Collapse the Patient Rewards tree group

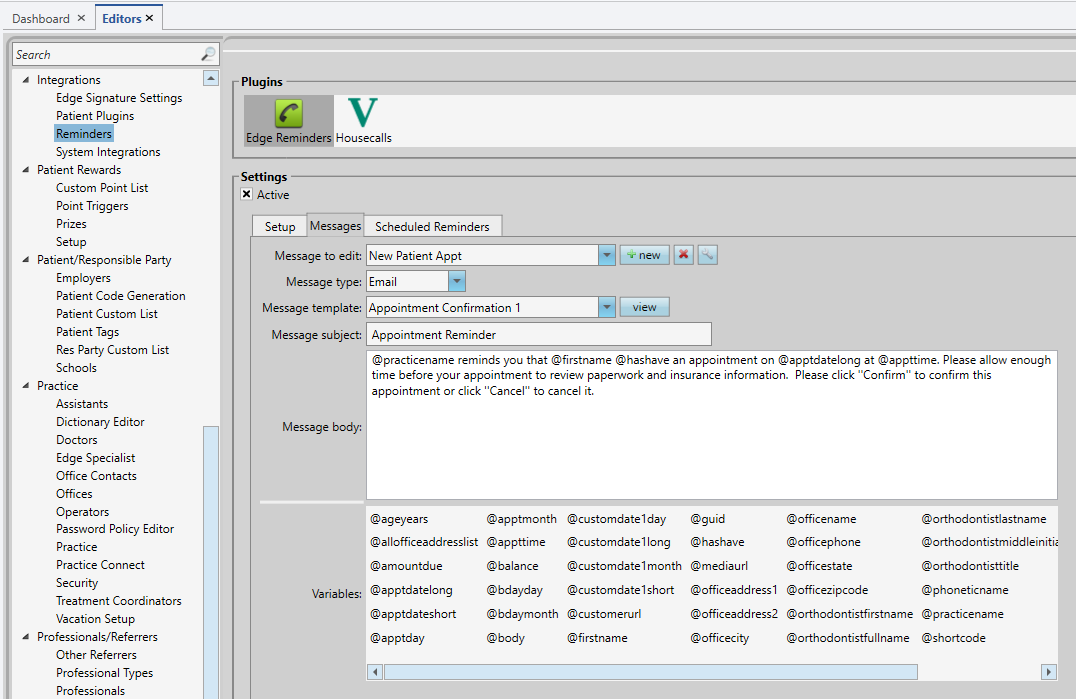26,169
